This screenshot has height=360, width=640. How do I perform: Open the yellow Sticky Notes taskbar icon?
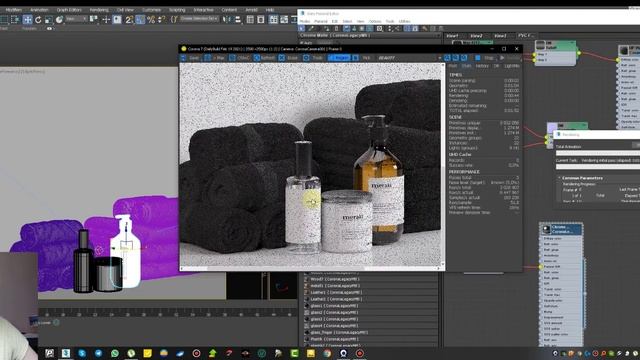147,353
